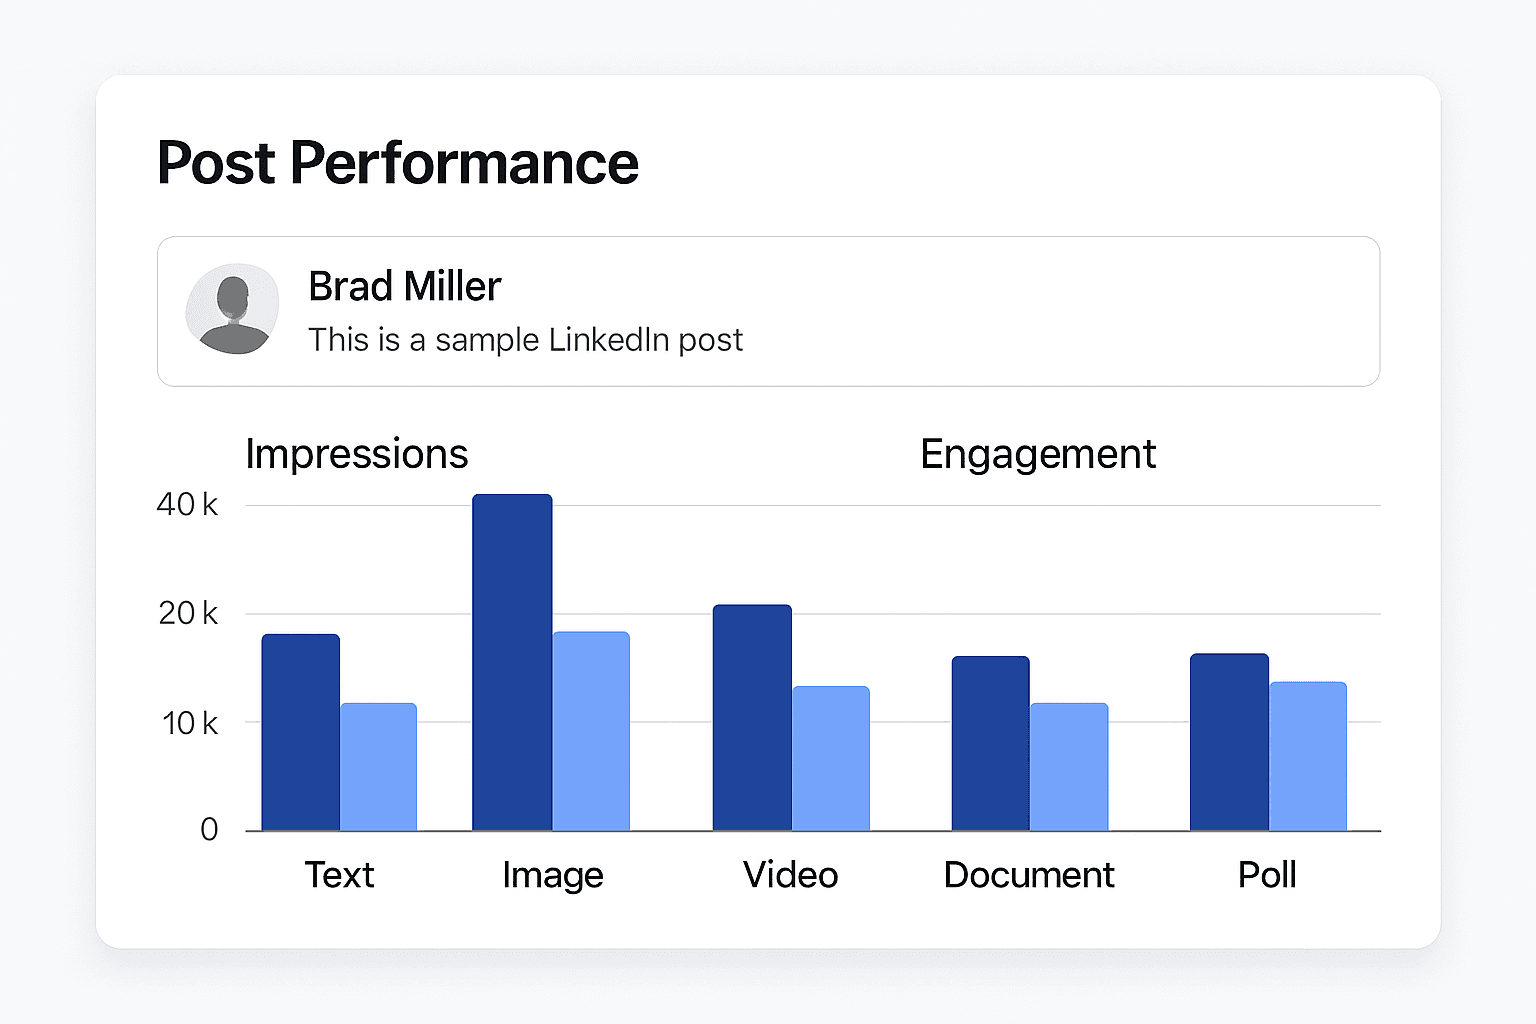The height and width of the screenshot is (1024, 1536).
Task: Click the Image category axis label
Action: click(x=553, y=876)
